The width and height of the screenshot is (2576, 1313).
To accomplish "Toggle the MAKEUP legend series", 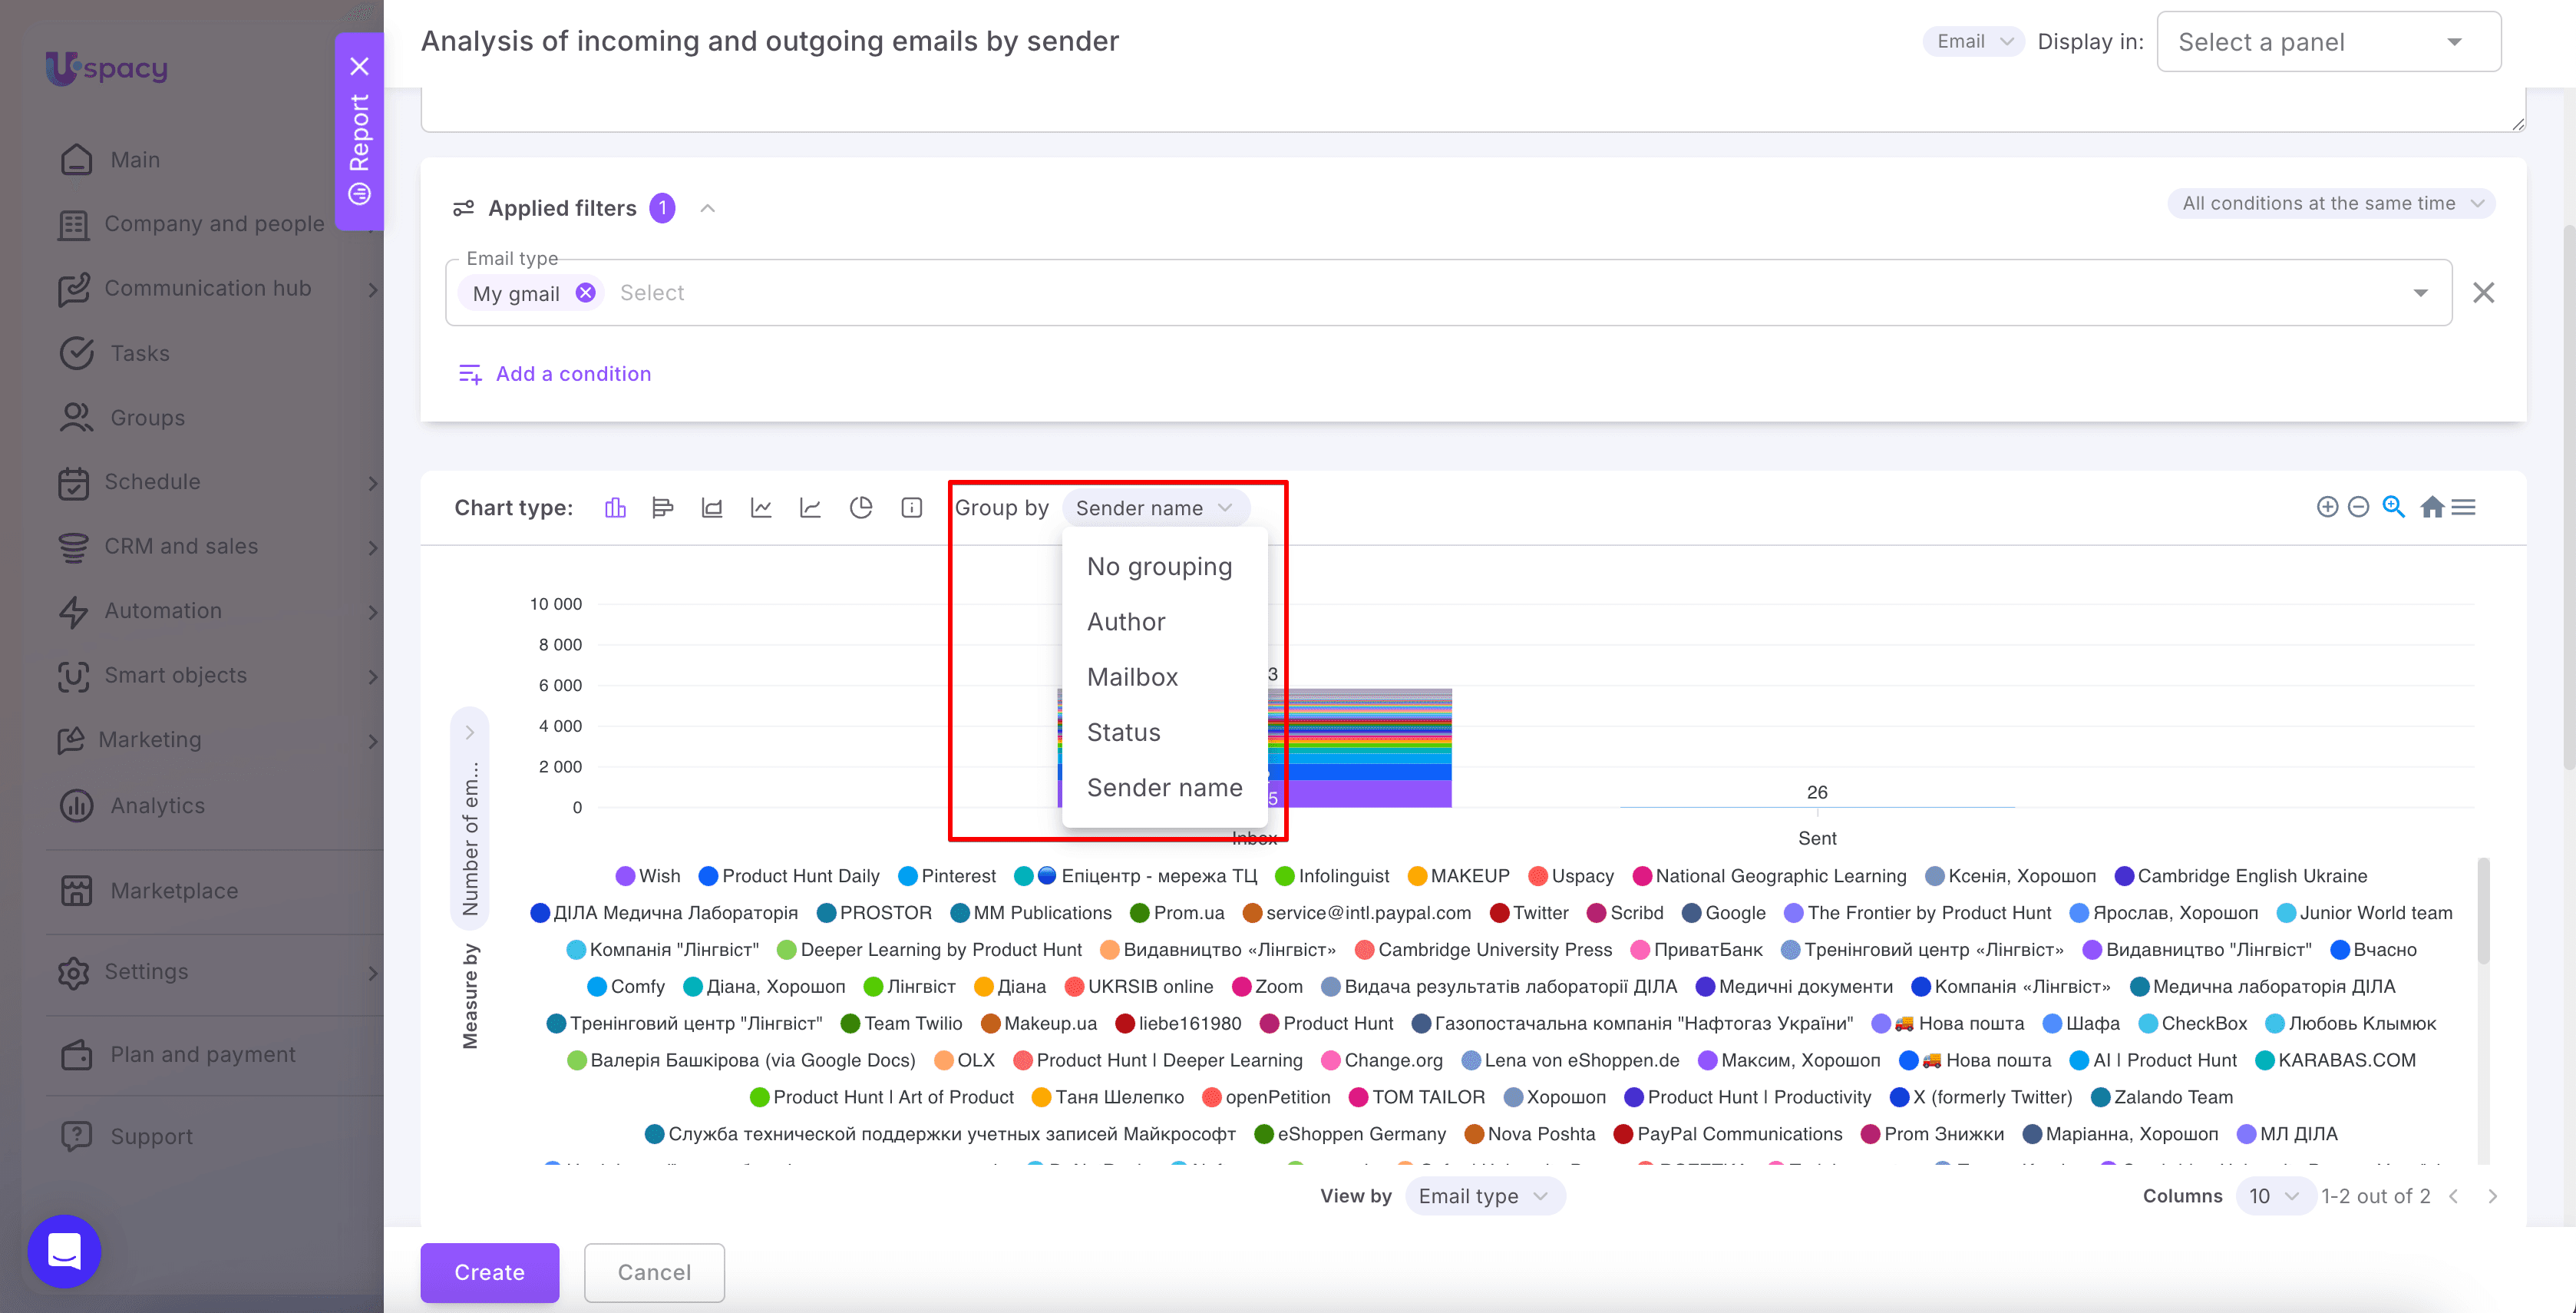I will click(x=1458, y=876).
